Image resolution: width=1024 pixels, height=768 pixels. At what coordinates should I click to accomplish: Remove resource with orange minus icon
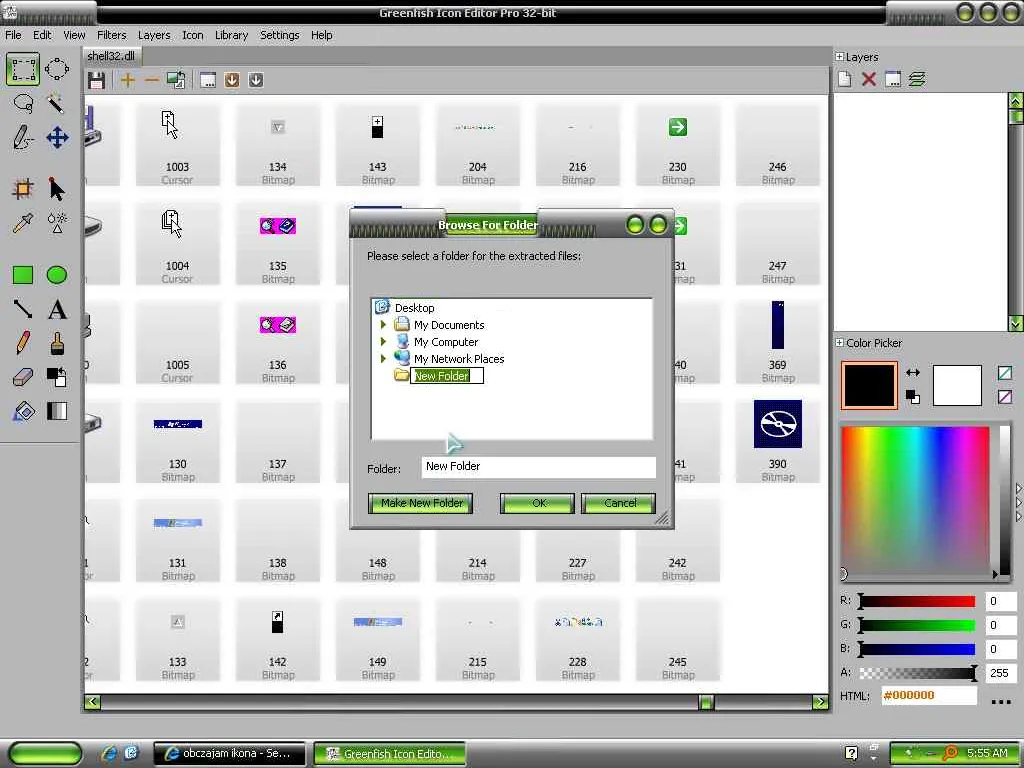click(x=152, y=80)
